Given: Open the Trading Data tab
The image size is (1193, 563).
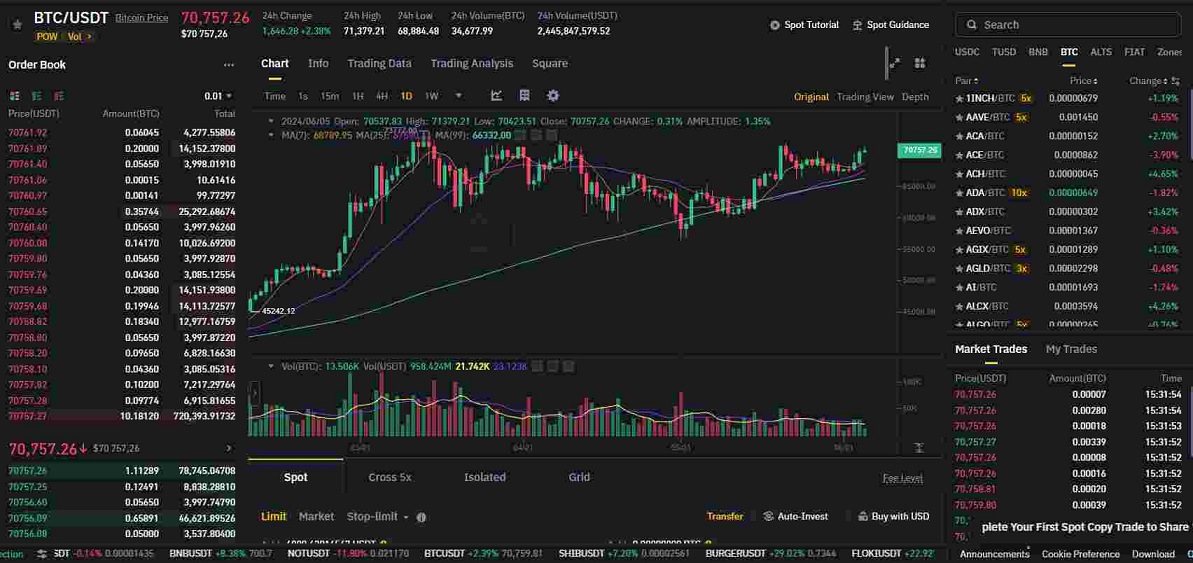Looking at the screenshot, I should [379, 64].
